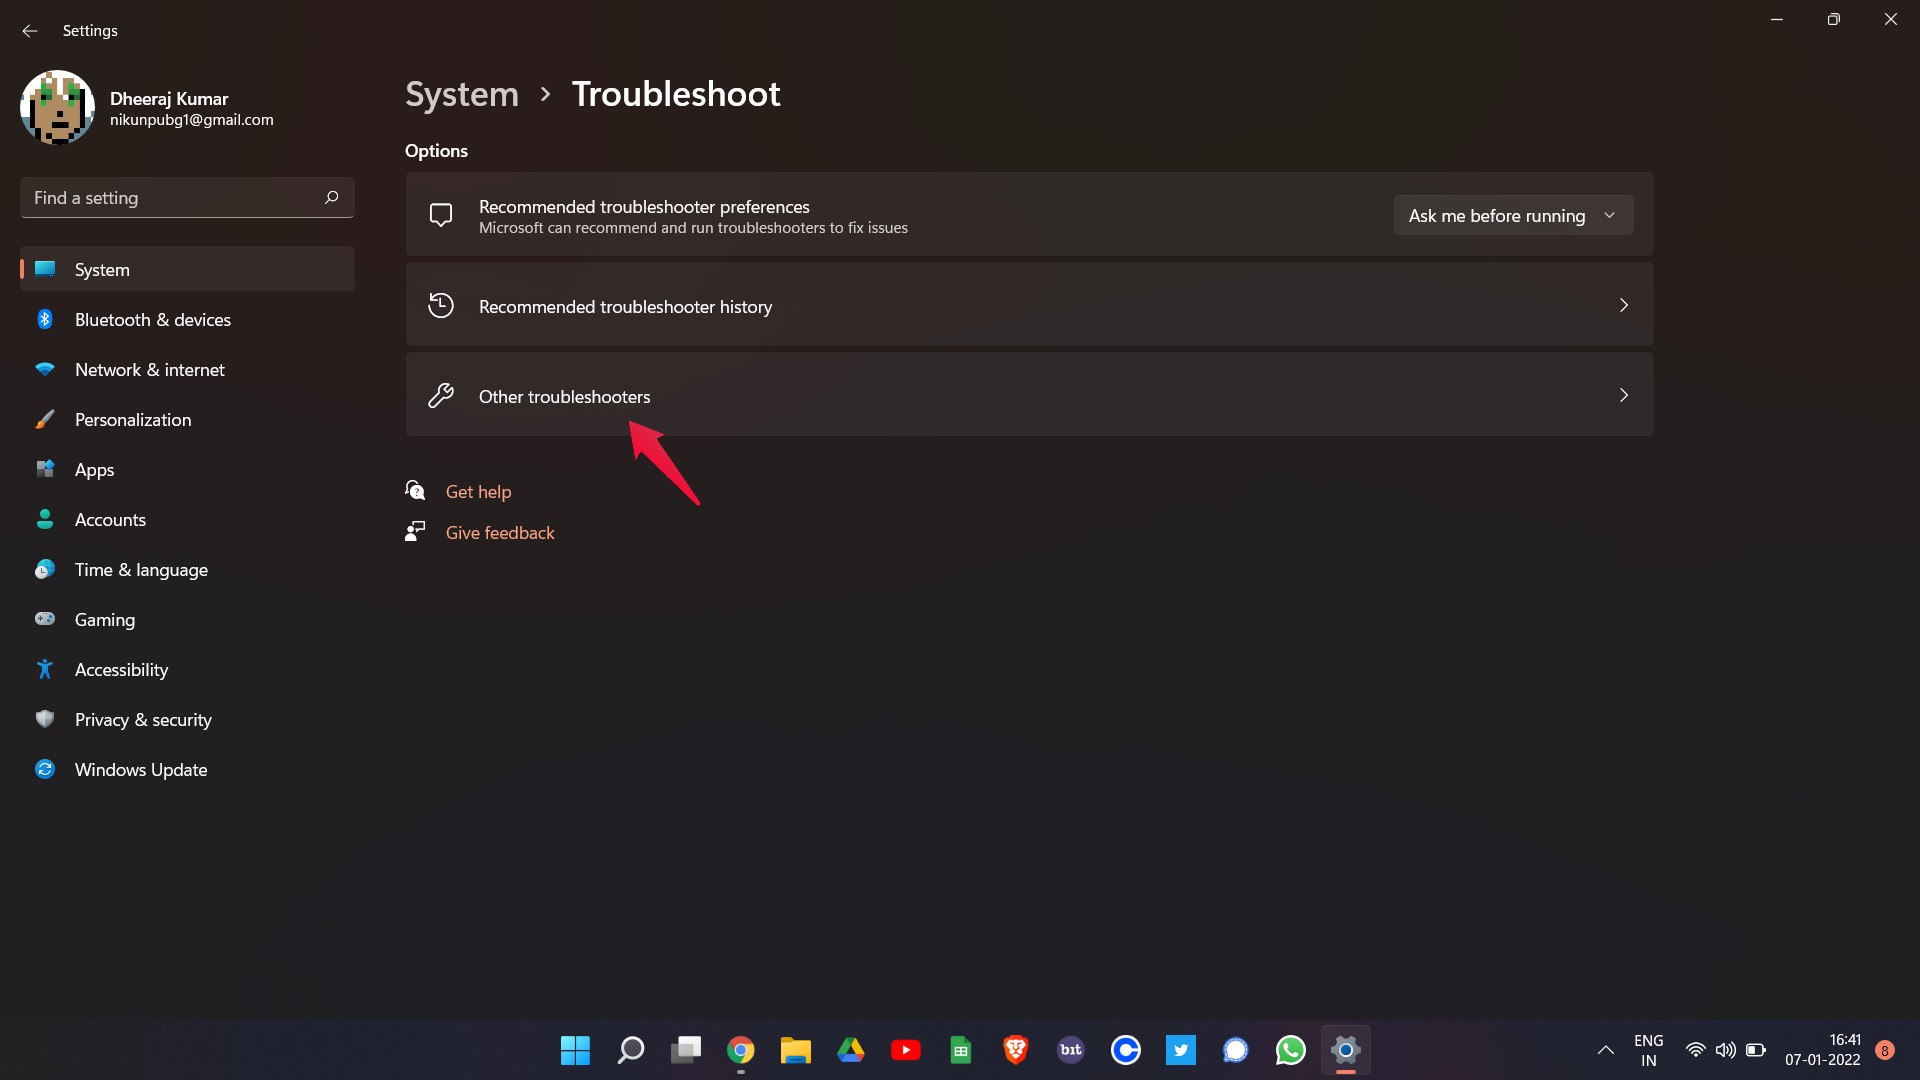Open Personalization settings

click(132, 418)
